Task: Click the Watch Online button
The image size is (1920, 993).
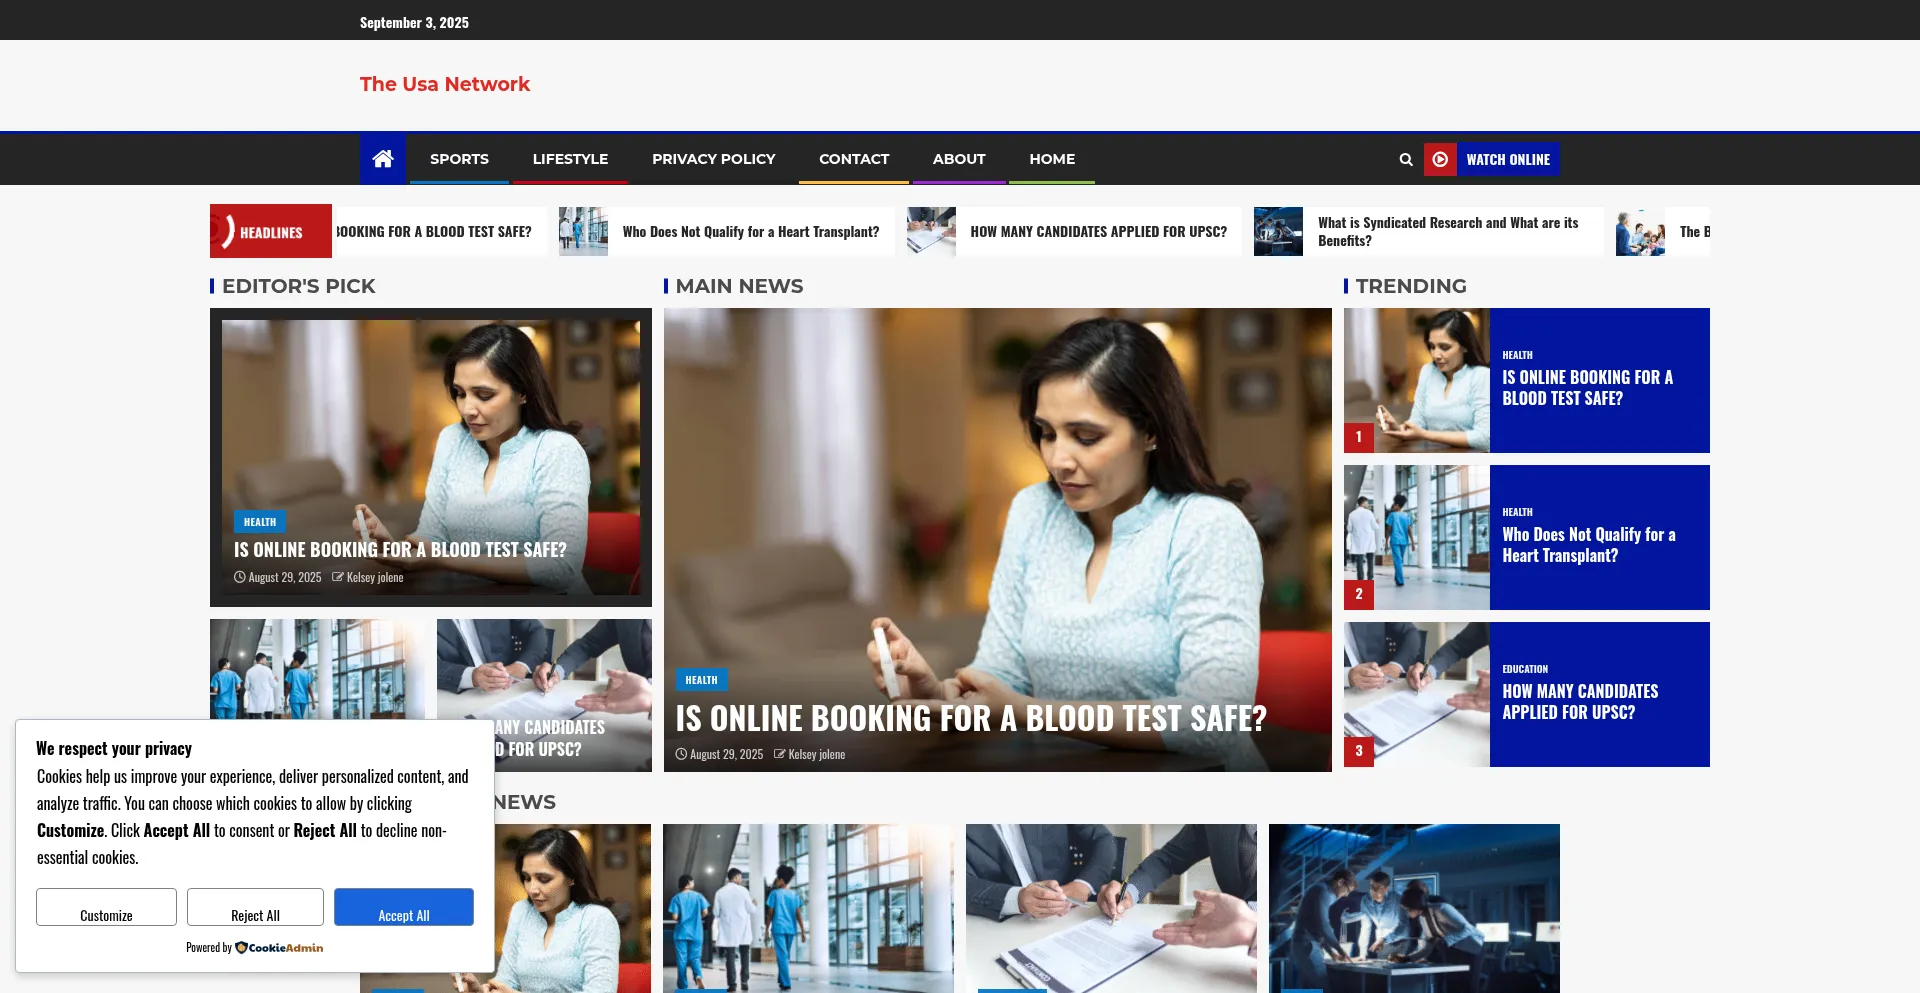Action: point(1508,159)
